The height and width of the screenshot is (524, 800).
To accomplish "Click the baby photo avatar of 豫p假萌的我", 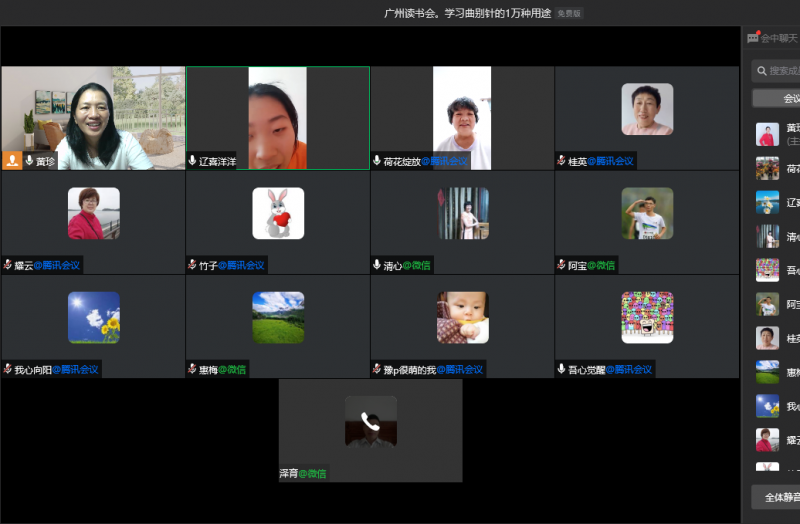I will 462,317.
